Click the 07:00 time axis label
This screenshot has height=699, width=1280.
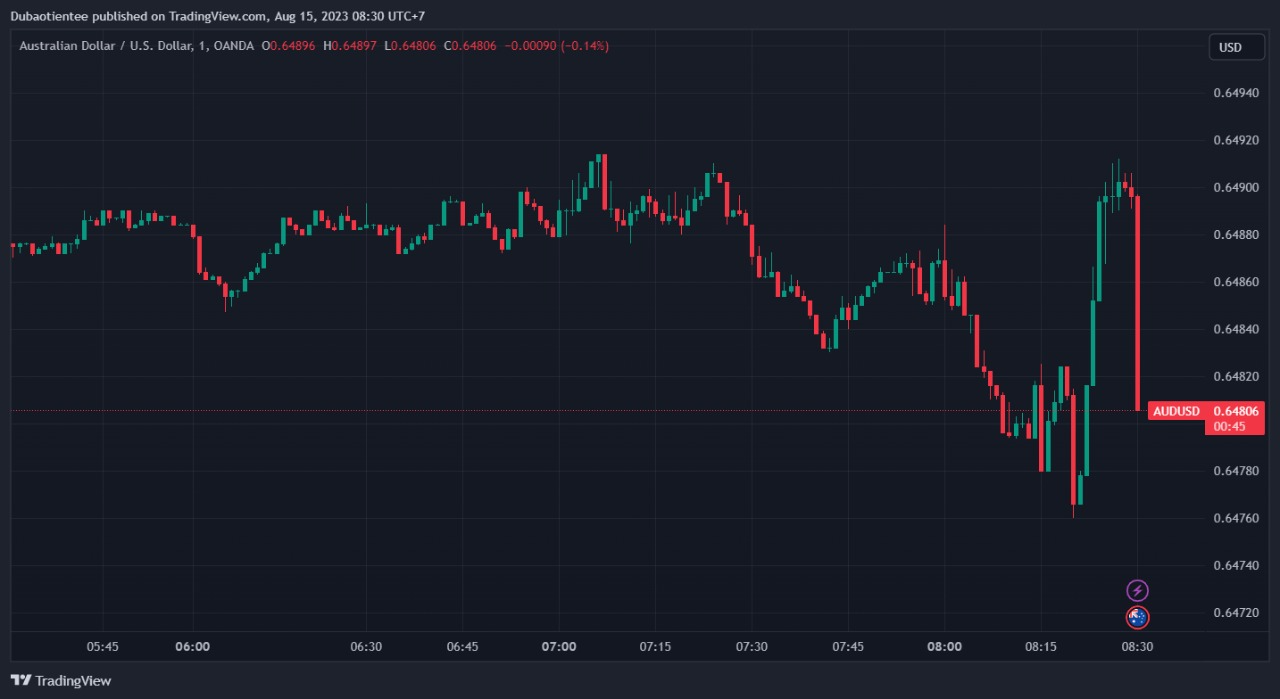[x=559, y=647]
